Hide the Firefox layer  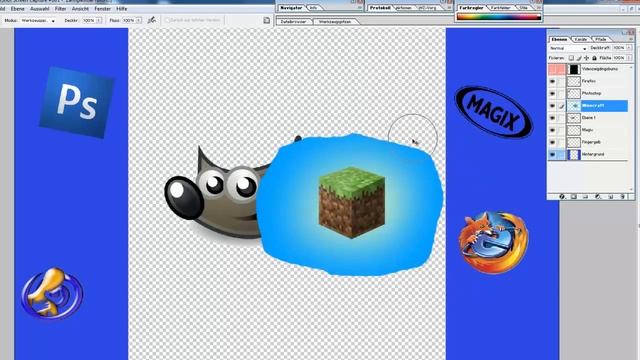tap(552, 81)
